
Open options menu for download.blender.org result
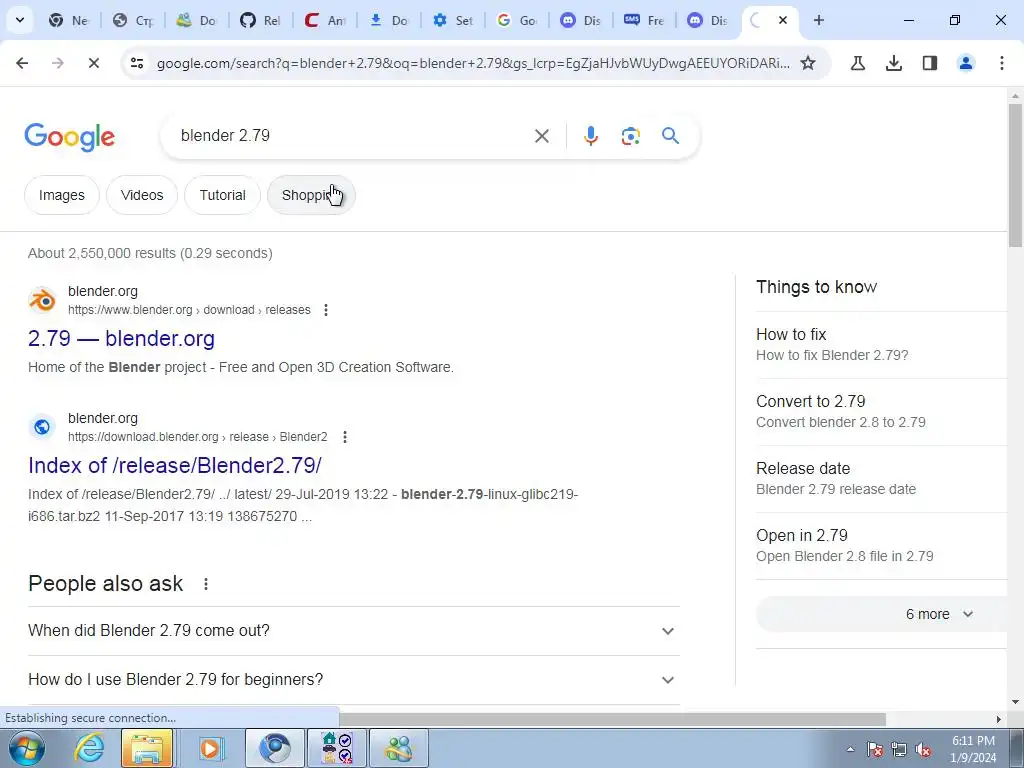[x=345, y=437]
